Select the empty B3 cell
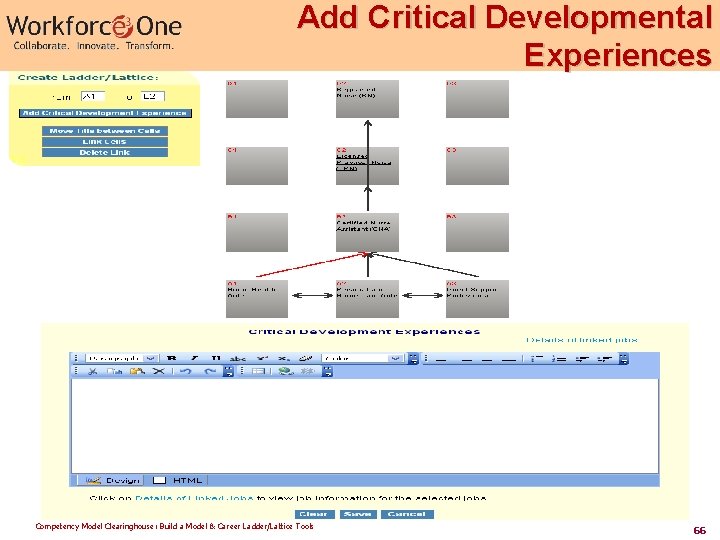 tap(478, 232)
